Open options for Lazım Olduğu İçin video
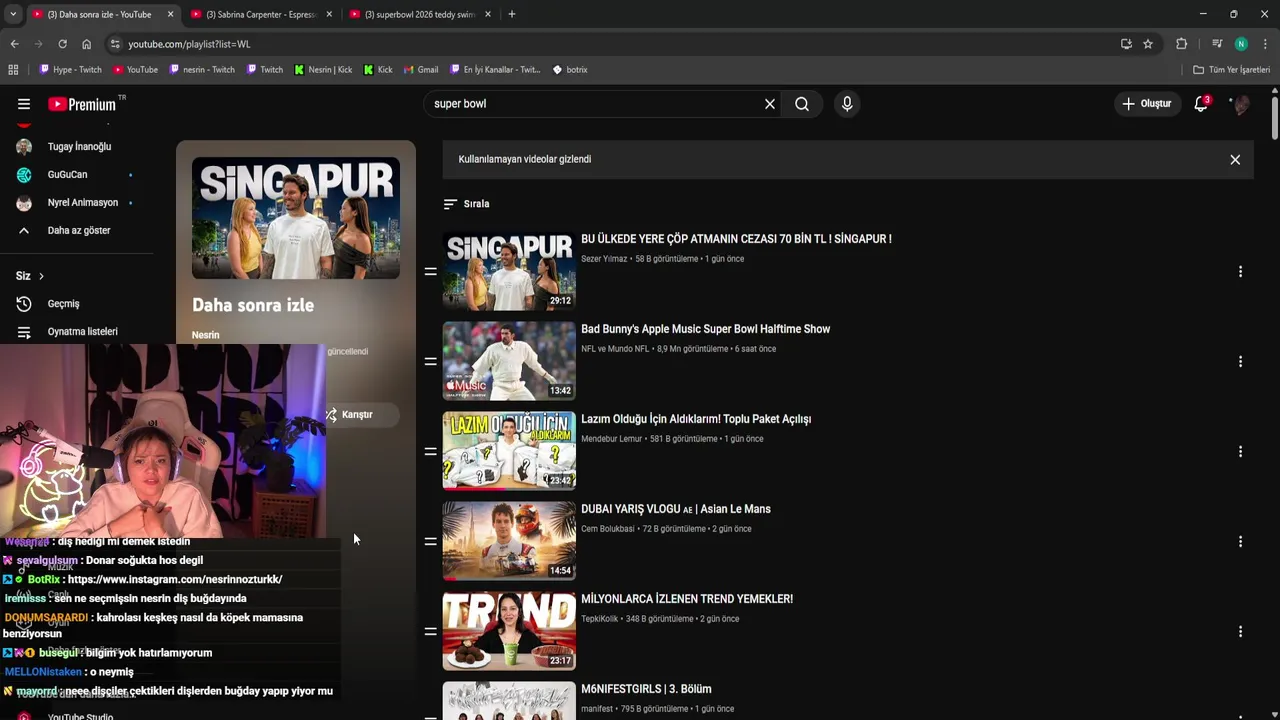The width and height of the screenshot is (1280, 720). [x=1240, y=451]
